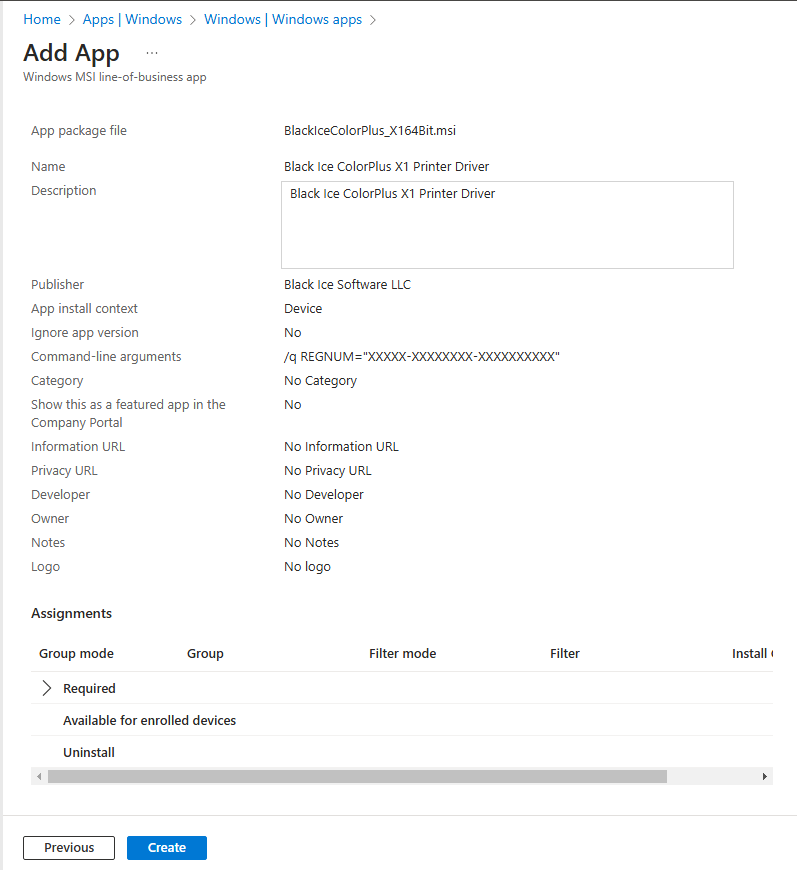Select the Uninstall assignment row

(x=402, y=752)
